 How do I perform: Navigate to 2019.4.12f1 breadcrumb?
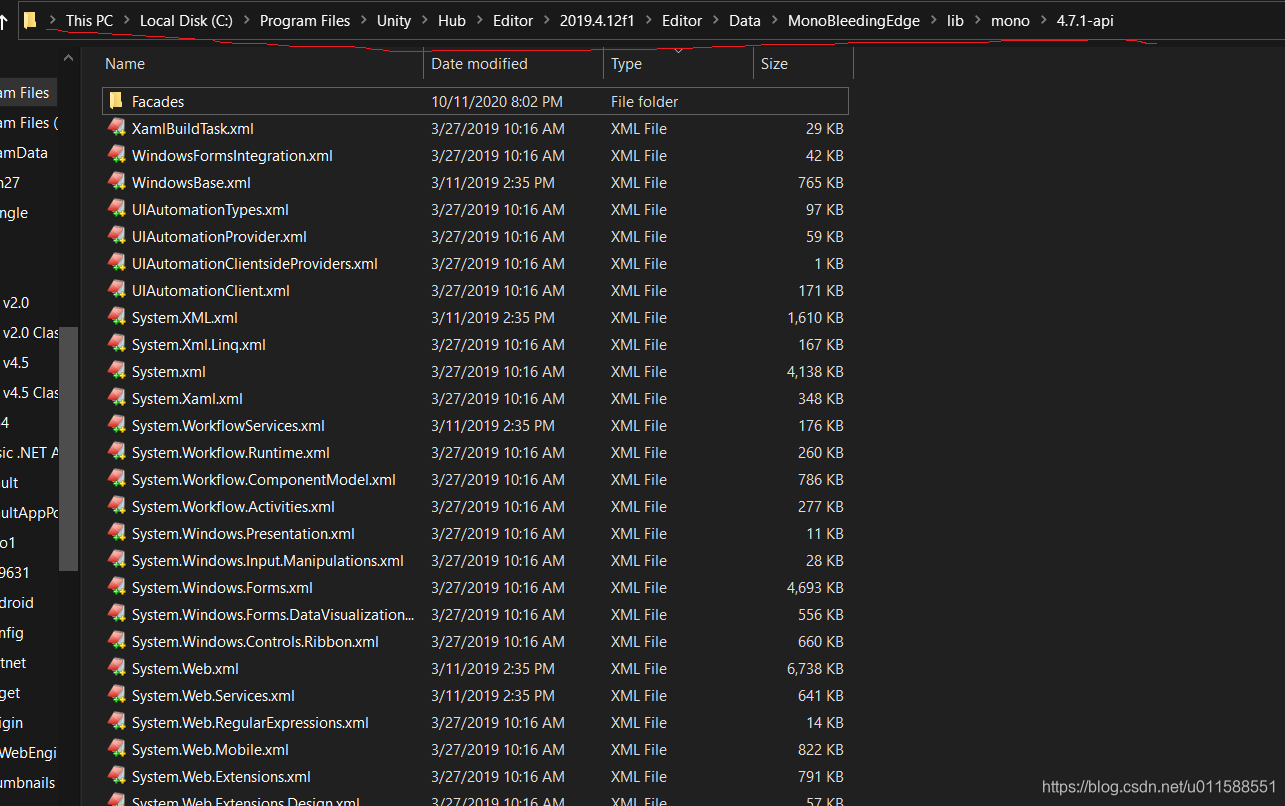tap(597, 21)
